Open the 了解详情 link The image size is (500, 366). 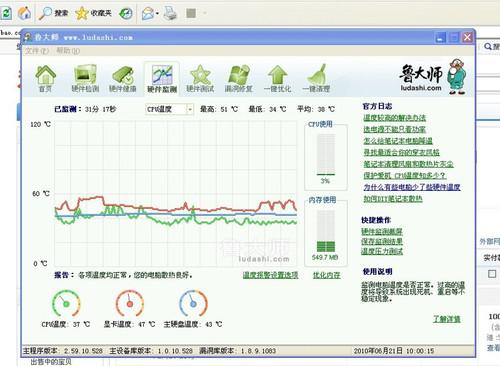click(x=447, y=319)
